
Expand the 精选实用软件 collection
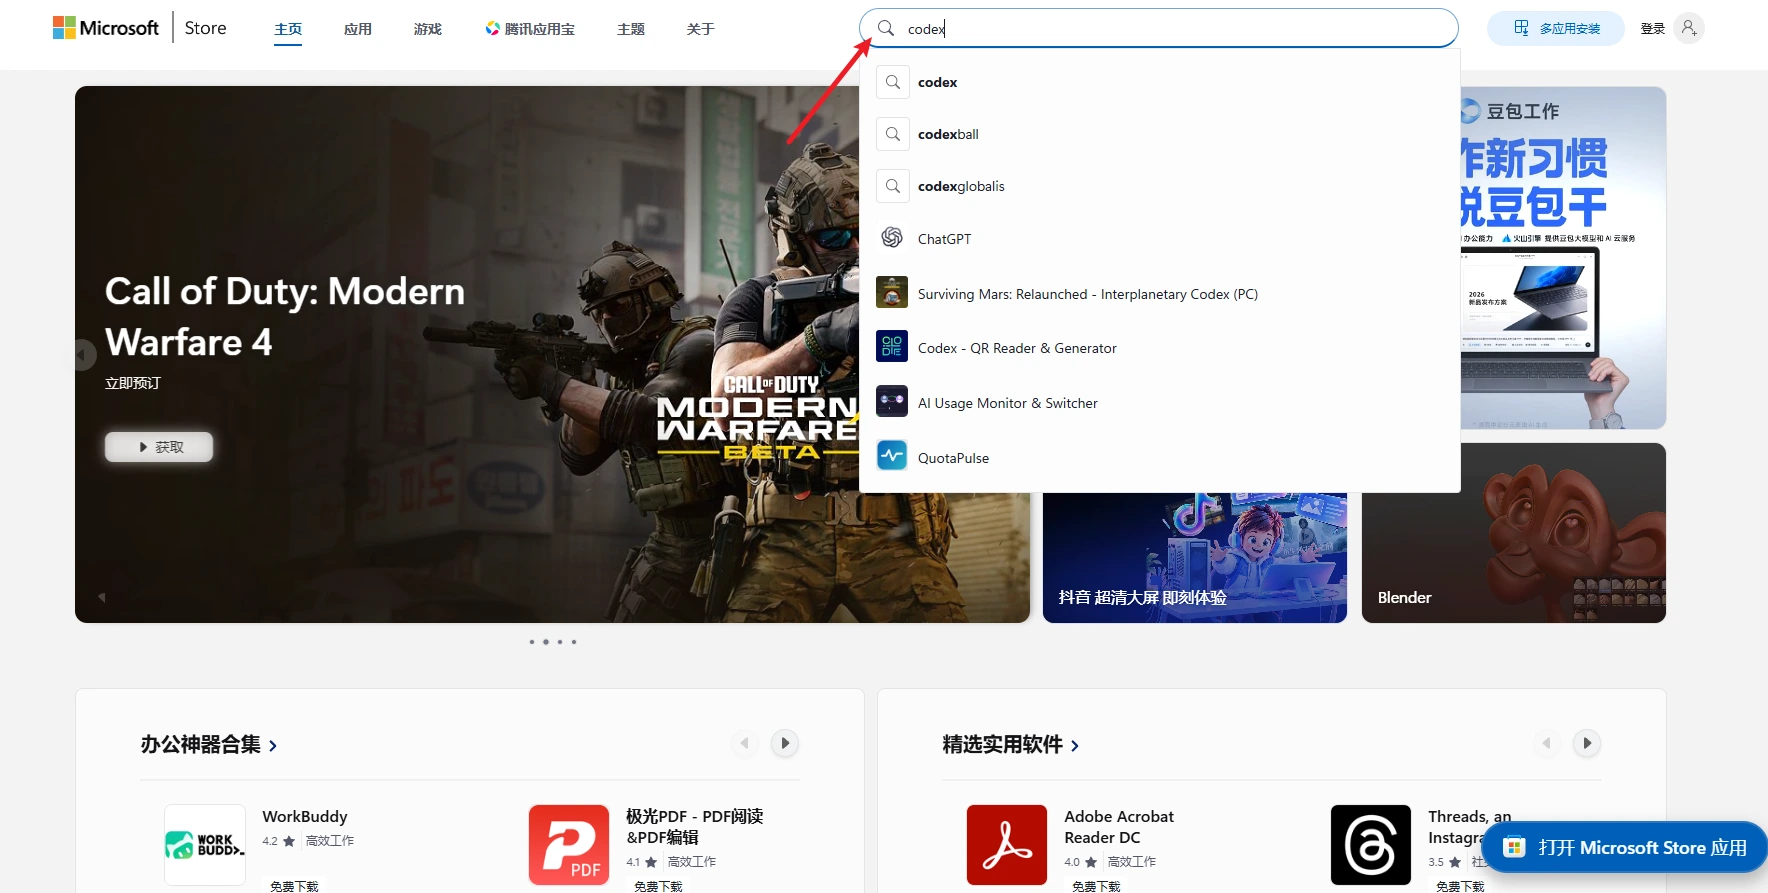(1011, 745)
